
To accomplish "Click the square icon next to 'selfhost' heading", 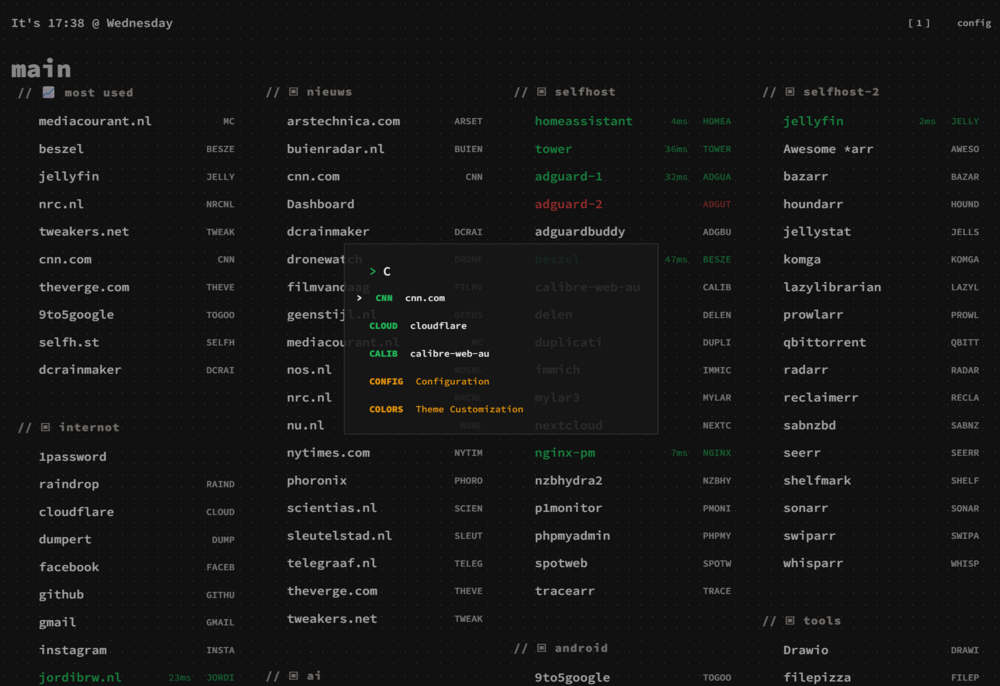I will (x=541, y=92).
